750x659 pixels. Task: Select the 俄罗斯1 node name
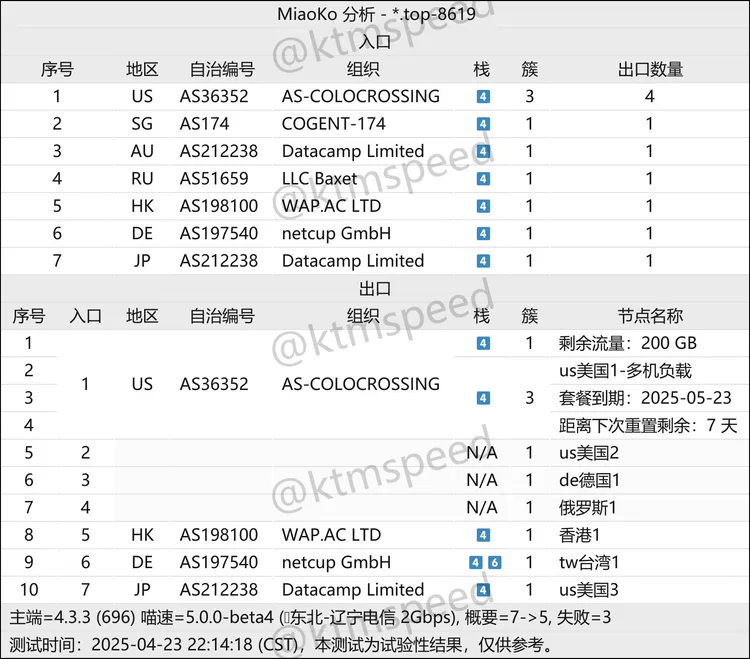pyautogui.click(x=587, y=508)
